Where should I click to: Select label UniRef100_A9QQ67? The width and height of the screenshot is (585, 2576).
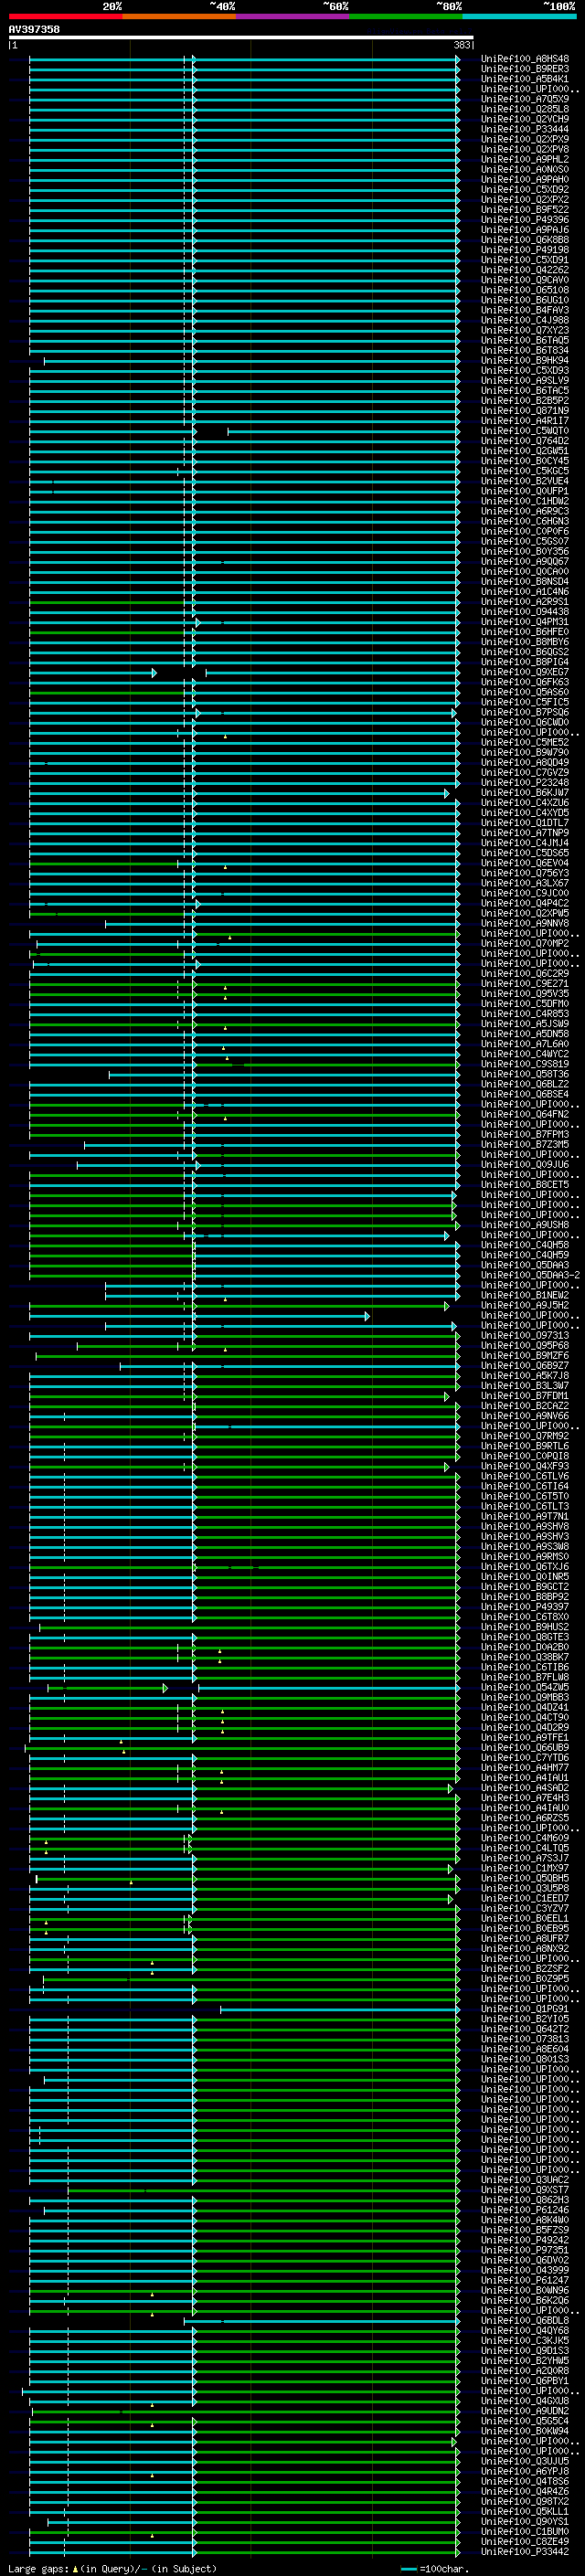(525, 561)
